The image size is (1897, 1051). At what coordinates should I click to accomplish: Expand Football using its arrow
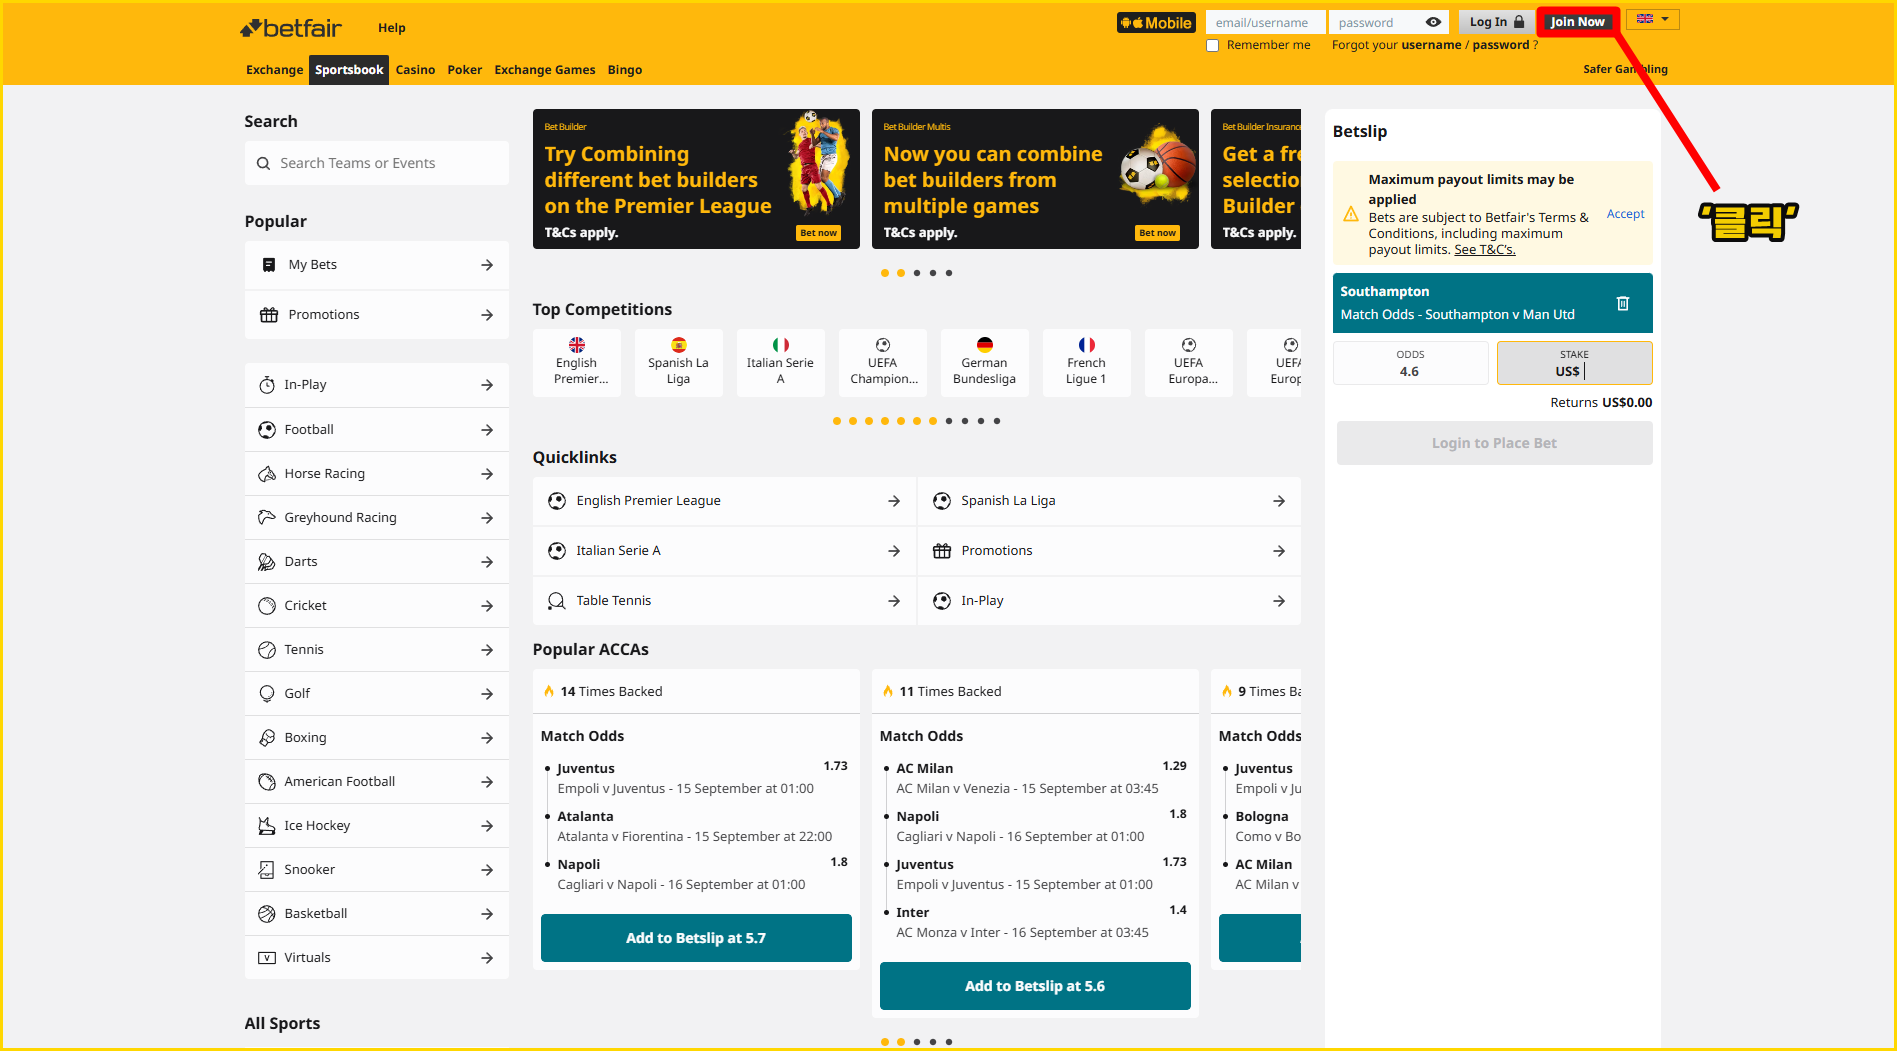tap(487, 430)
